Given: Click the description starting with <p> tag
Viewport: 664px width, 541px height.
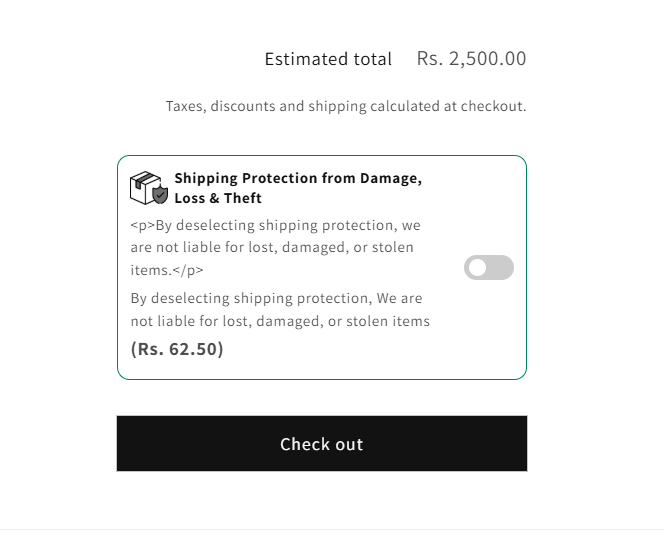Looking at the screenshot, I should tap(275, 224).
